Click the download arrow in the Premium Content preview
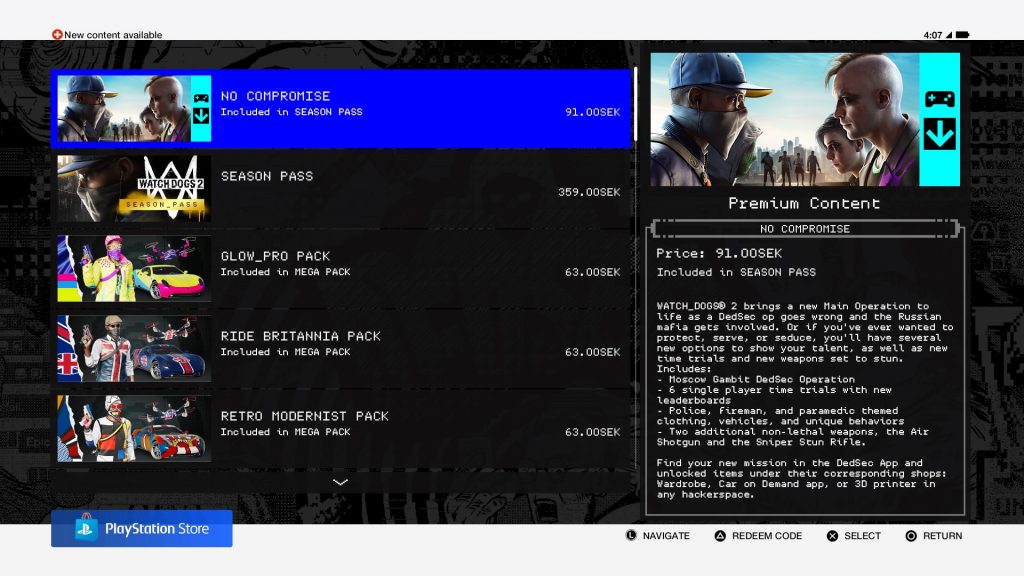1024x576 pixels. coord(940,134)
